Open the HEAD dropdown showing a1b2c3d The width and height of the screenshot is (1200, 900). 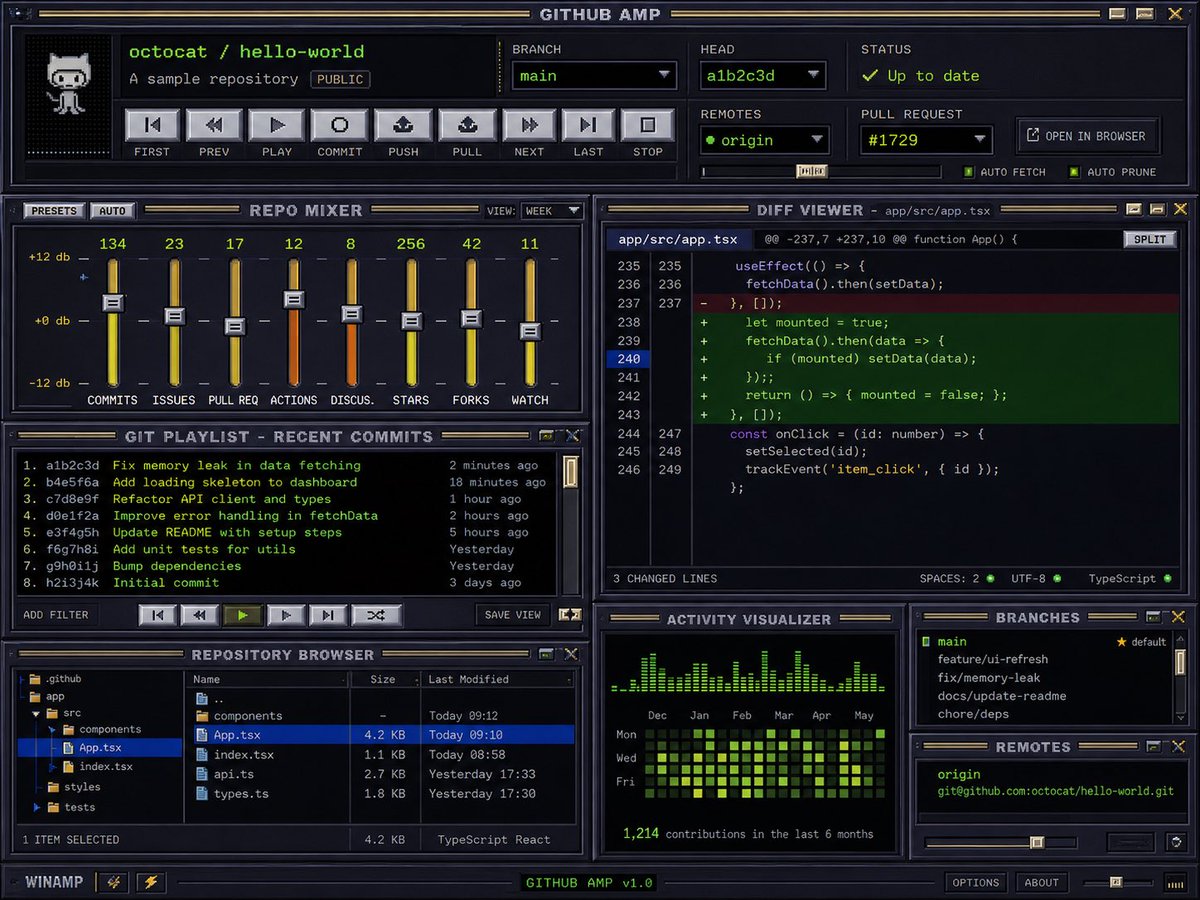[x=762, y=76]
